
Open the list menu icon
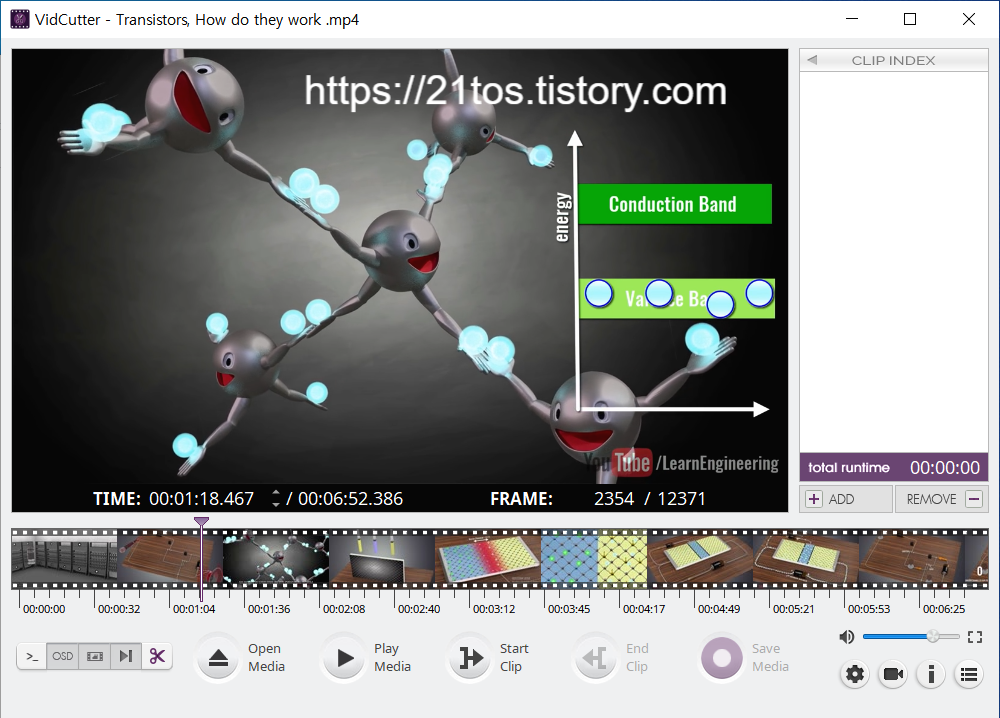point(969,674)
